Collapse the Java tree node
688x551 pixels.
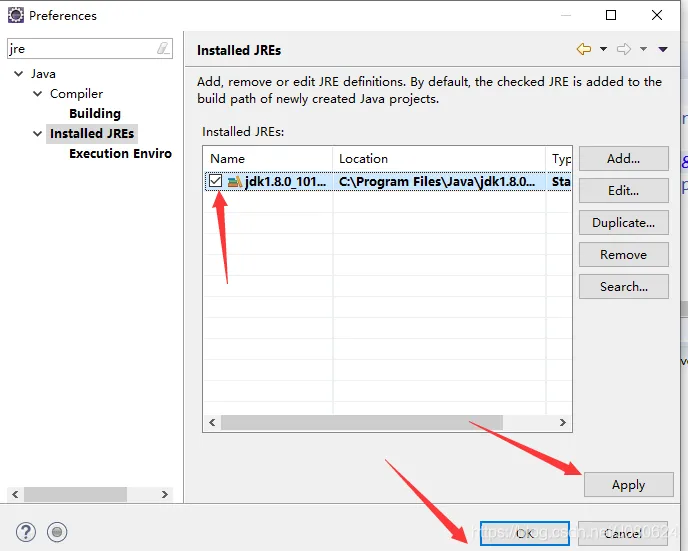18,74
